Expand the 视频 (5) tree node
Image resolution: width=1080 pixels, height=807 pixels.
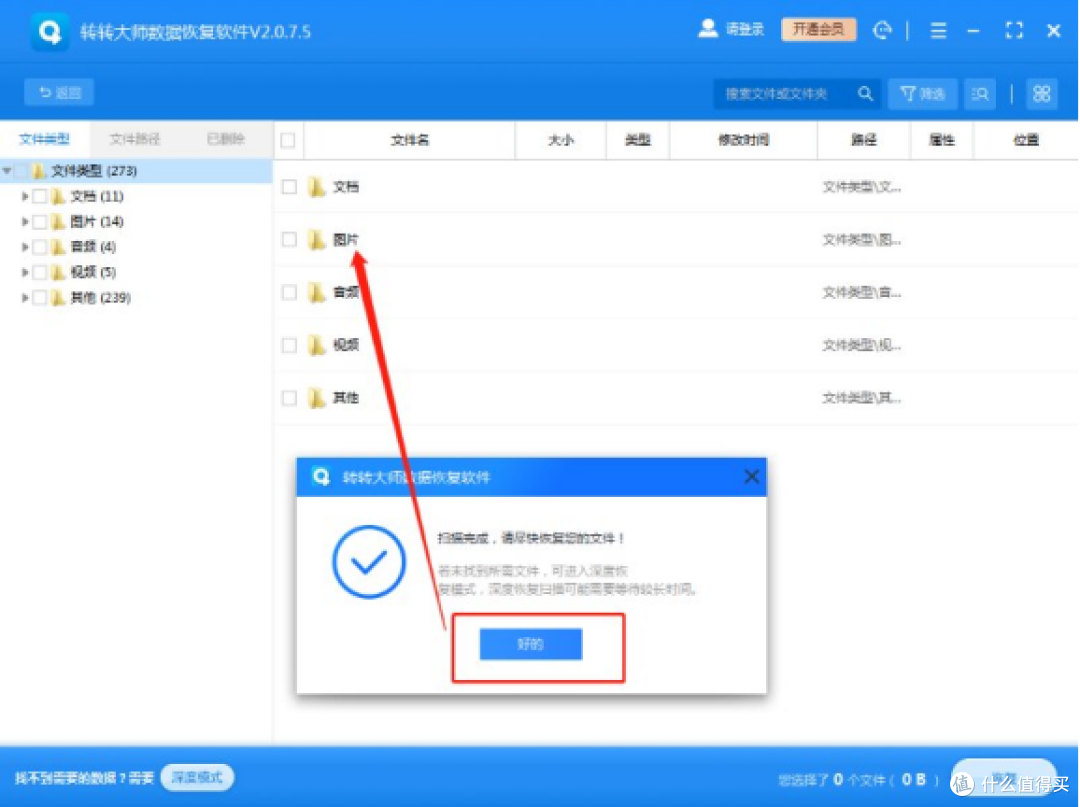(25, 273)
